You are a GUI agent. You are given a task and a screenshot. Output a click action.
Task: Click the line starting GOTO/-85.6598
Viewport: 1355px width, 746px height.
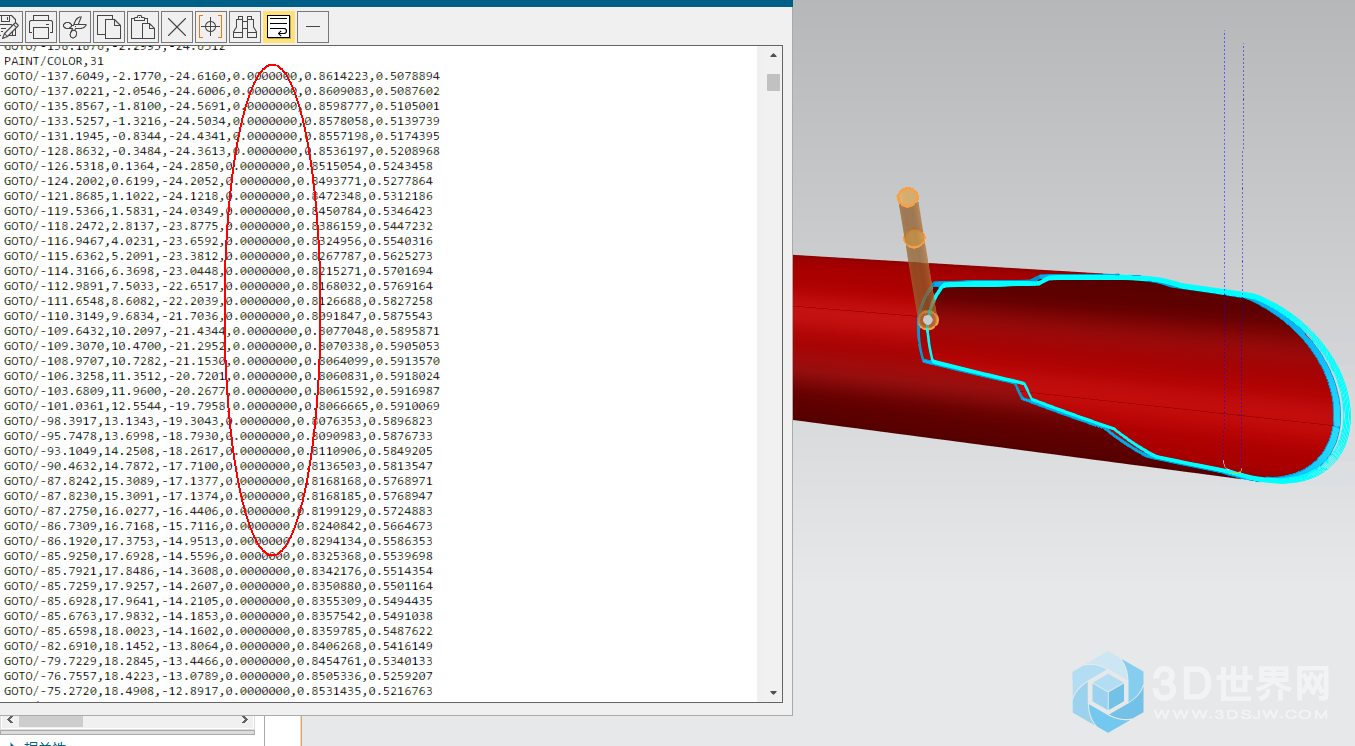tap(219, 631)
